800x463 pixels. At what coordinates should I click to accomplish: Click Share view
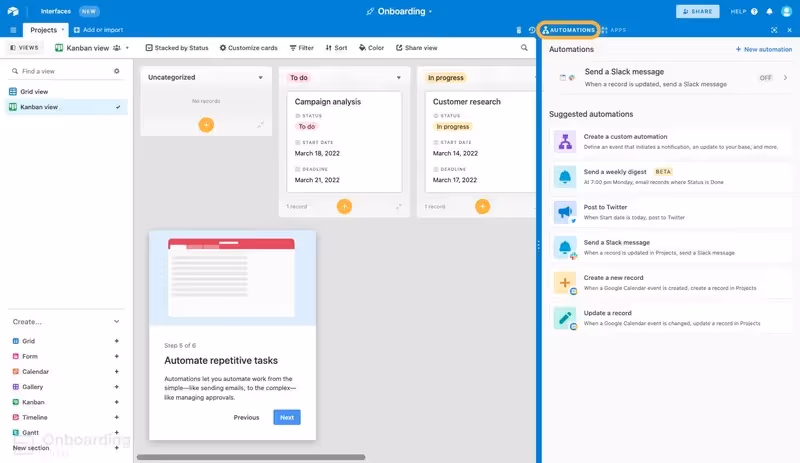point(417,48)
